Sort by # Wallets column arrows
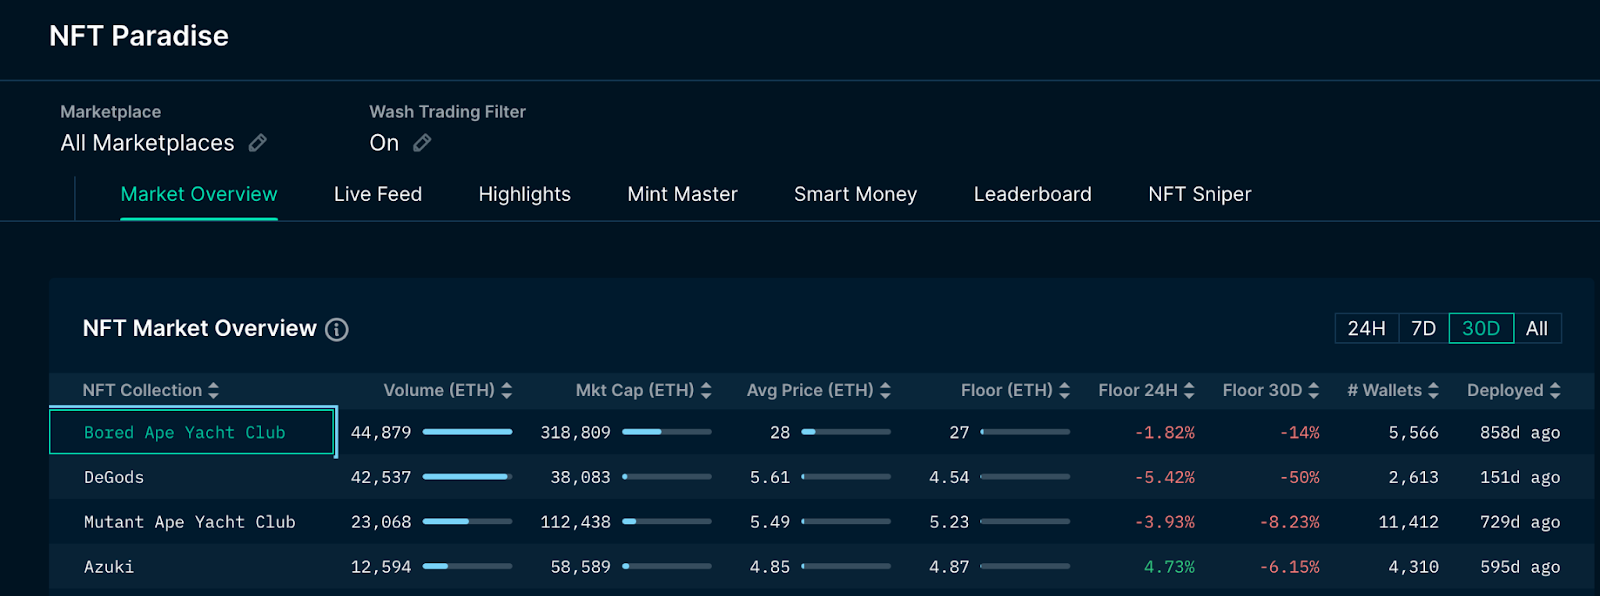The width and height of the screenshot is (1600, 596). 1433,390
